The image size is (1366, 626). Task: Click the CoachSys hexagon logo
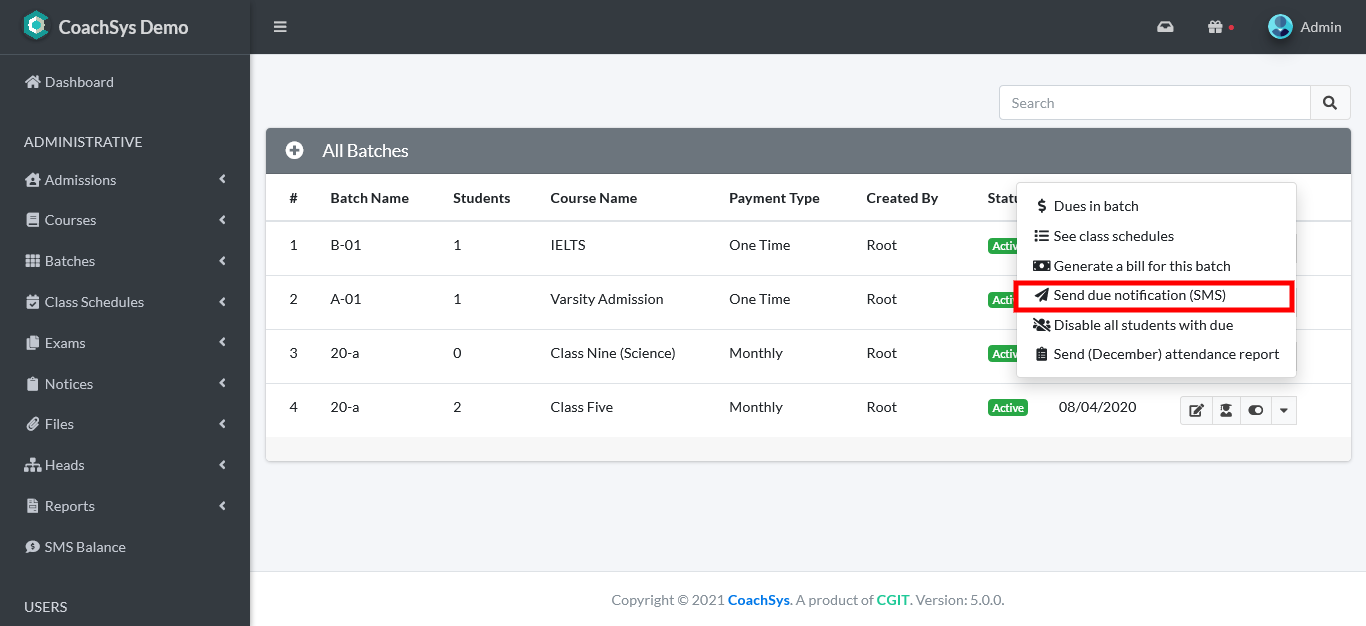click(x=36, y=26)
